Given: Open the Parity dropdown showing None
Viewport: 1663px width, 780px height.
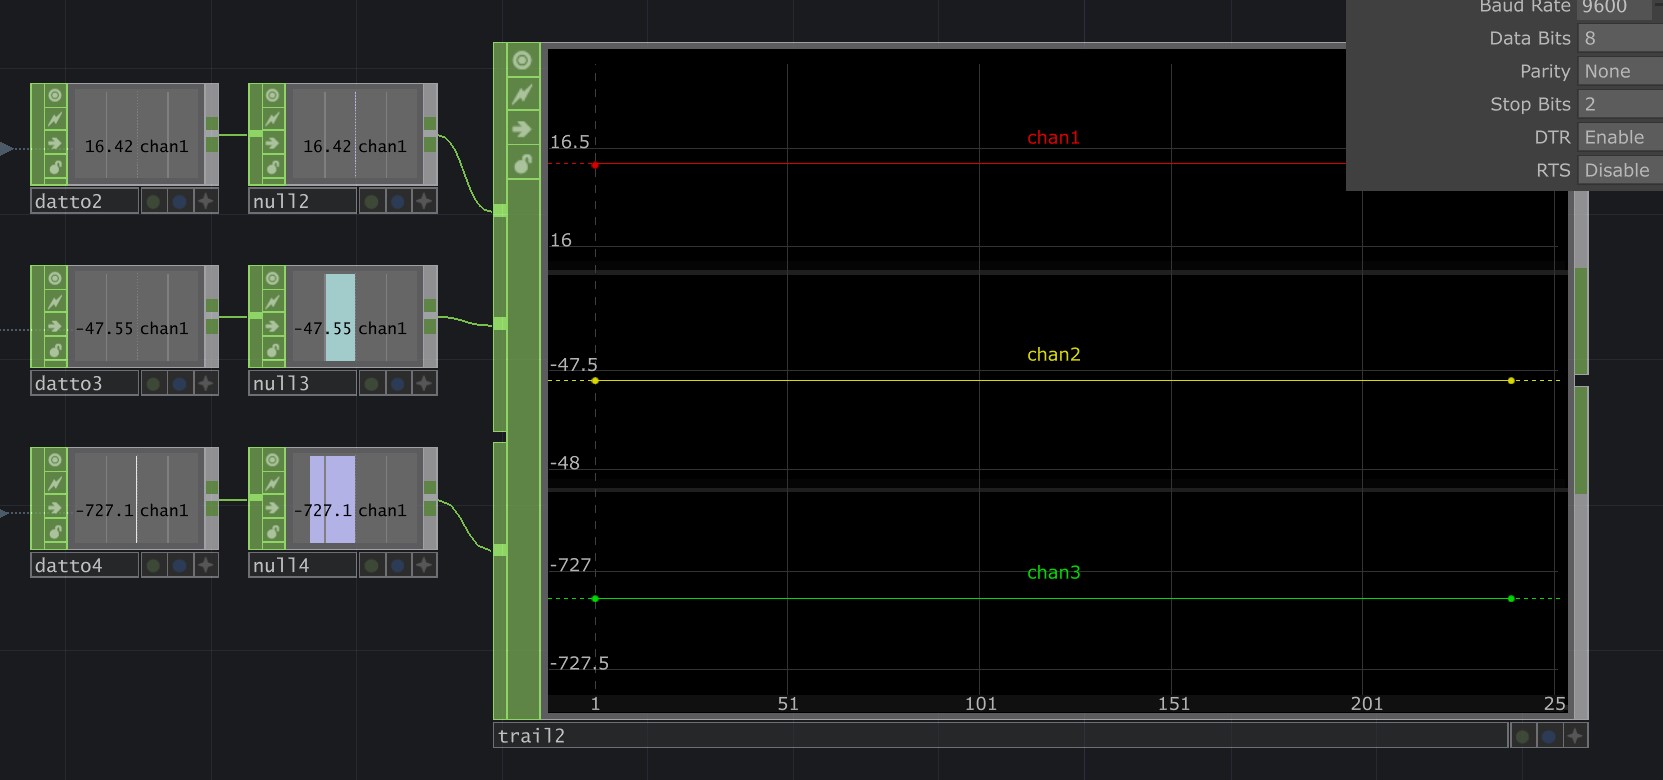Looking at the screenshot, I should [1619, 71].
